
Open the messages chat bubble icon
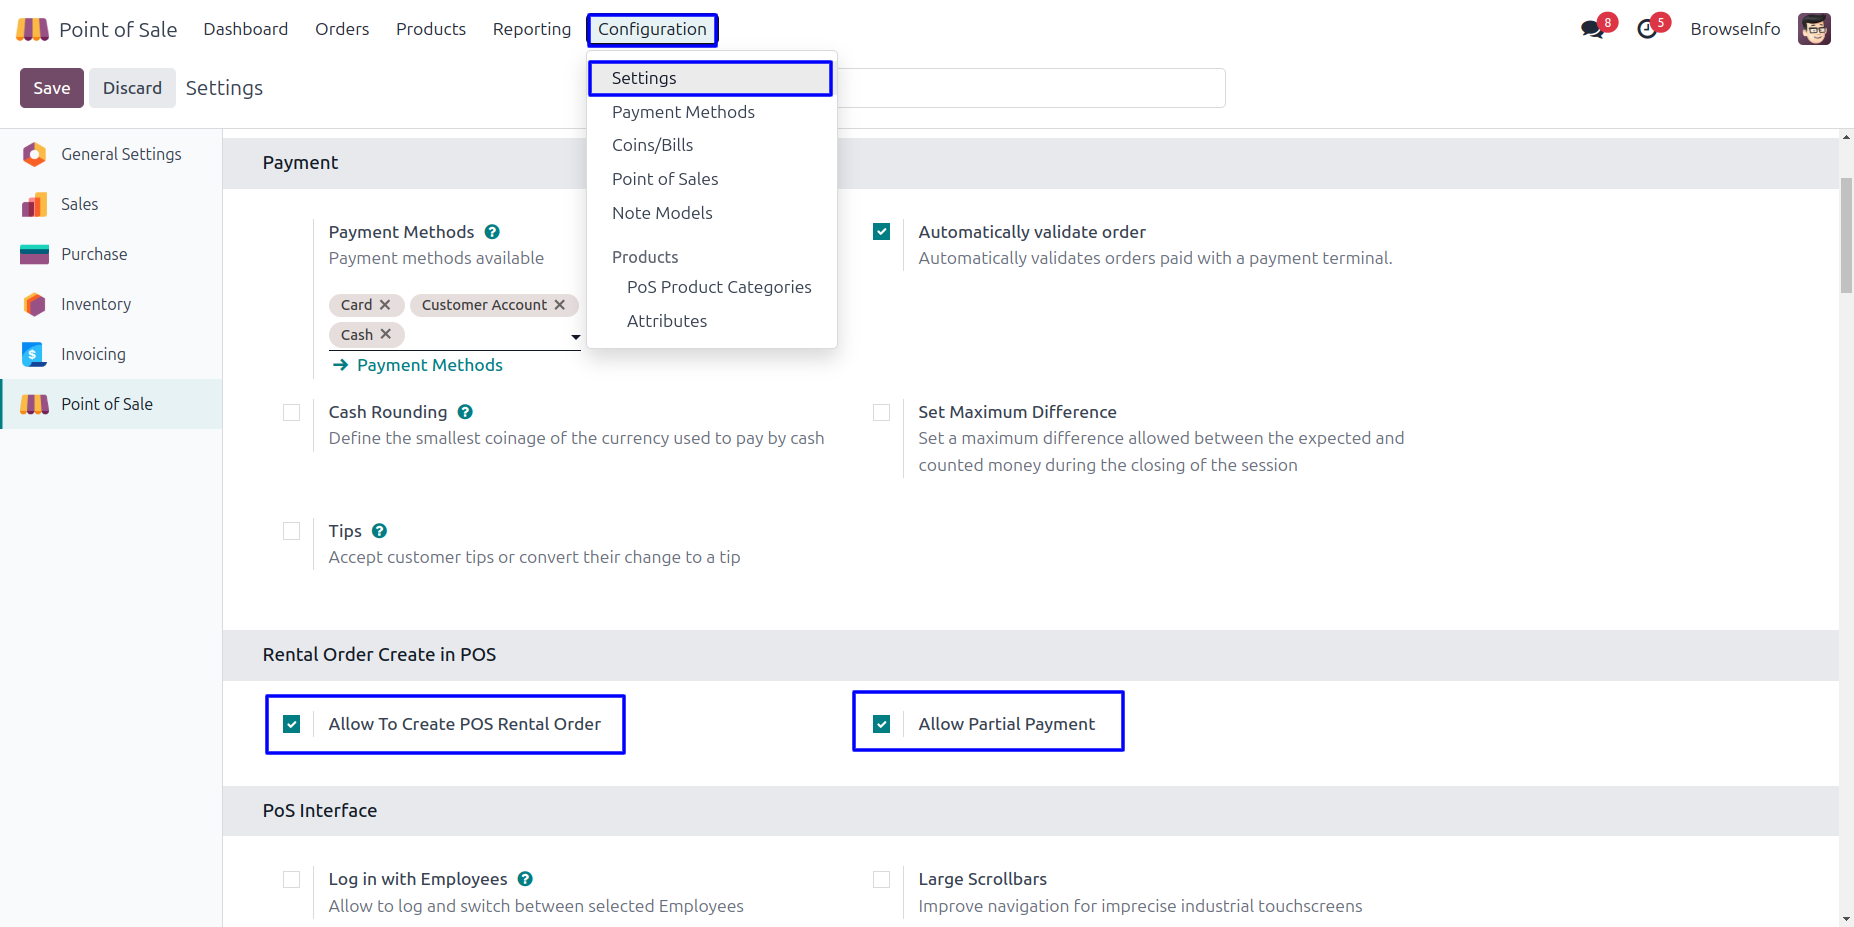[x=1592, y=29]
